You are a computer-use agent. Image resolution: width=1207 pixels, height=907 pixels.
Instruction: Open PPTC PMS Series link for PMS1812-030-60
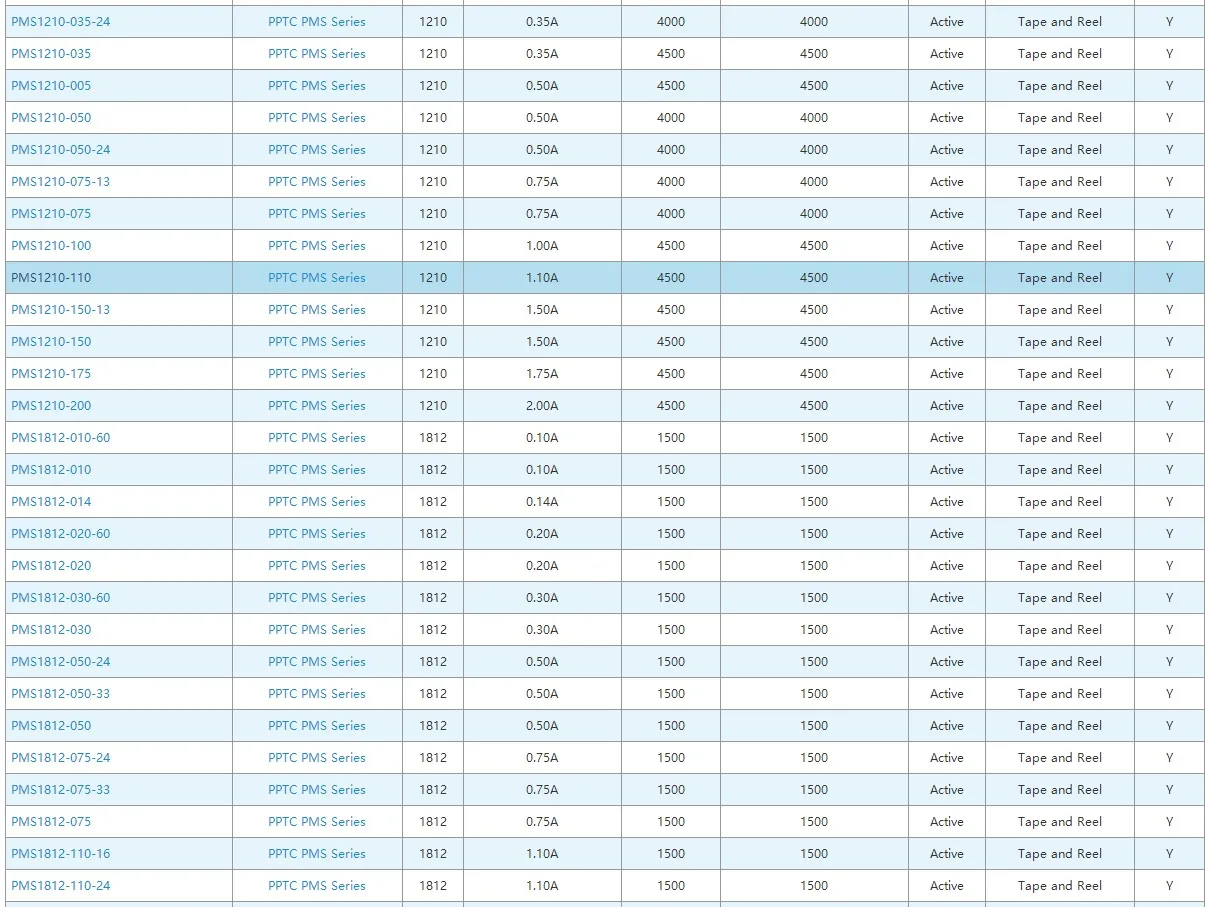point(317,598)
